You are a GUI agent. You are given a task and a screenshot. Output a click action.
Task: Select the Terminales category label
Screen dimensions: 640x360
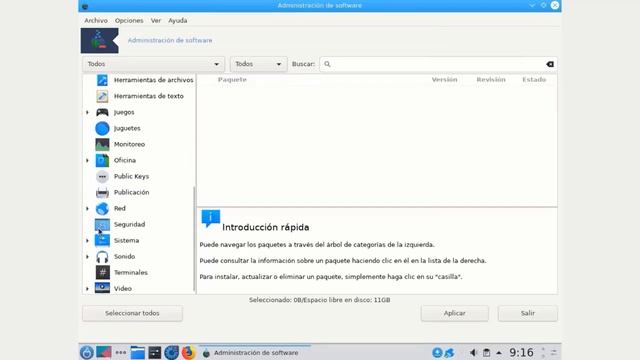pyautogui.click(x=131, y=272)
